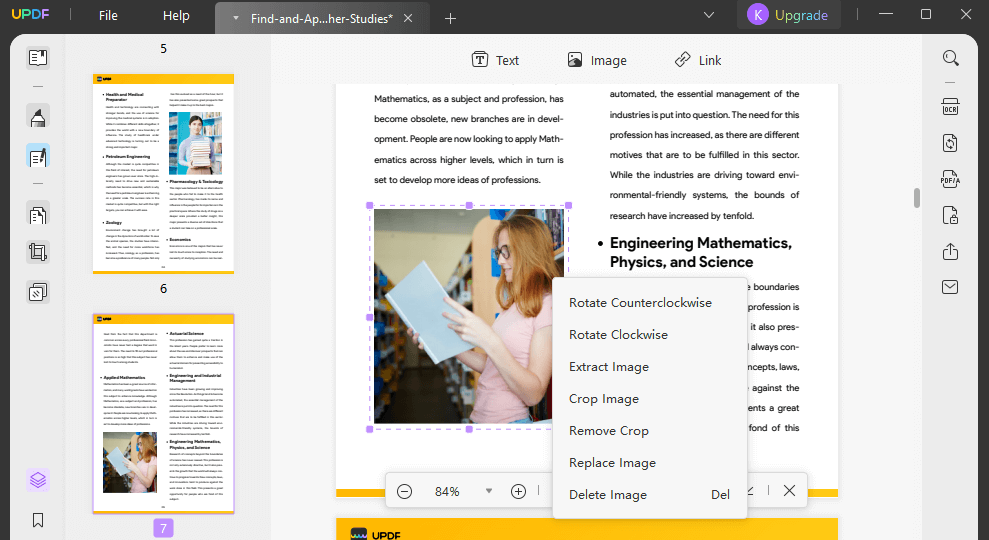Select the Edit PDF tool in sidebar
The width and height of the screenshot is (989, 540).
coord(38,156)
